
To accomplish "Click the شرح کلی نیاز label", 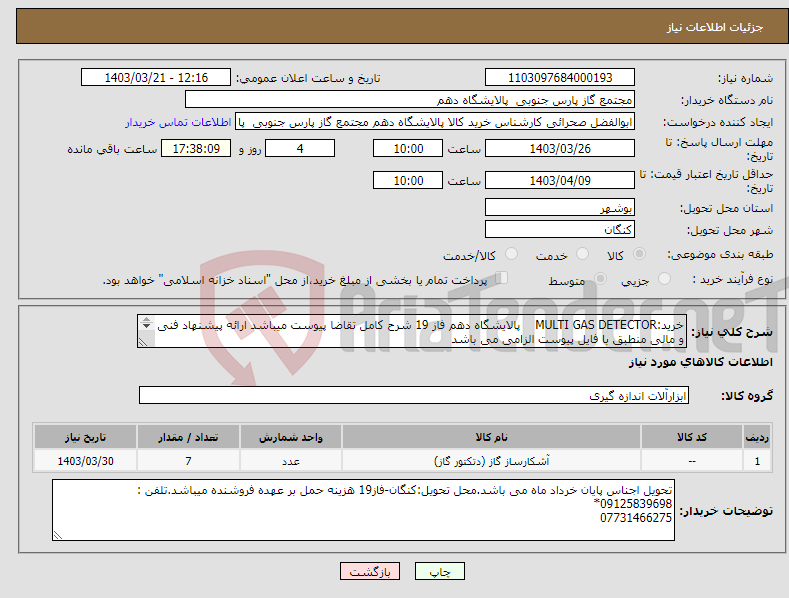I will pos(732,332).
